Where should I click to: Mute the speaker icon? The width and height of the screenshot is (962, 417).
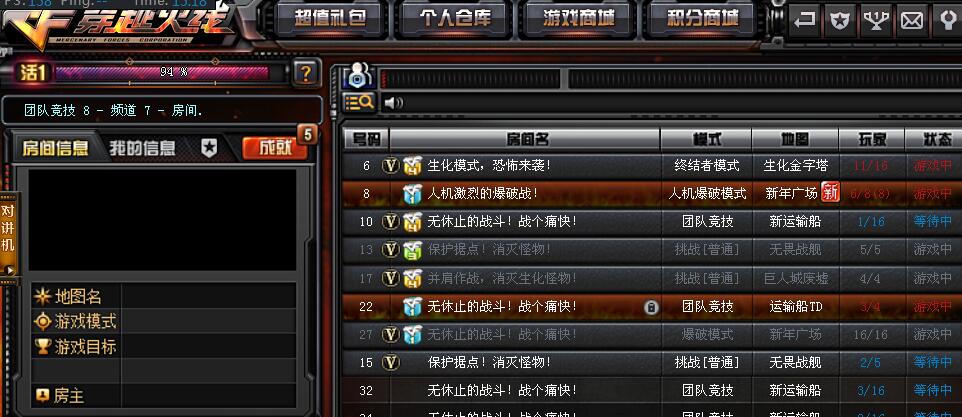point(393,102)
